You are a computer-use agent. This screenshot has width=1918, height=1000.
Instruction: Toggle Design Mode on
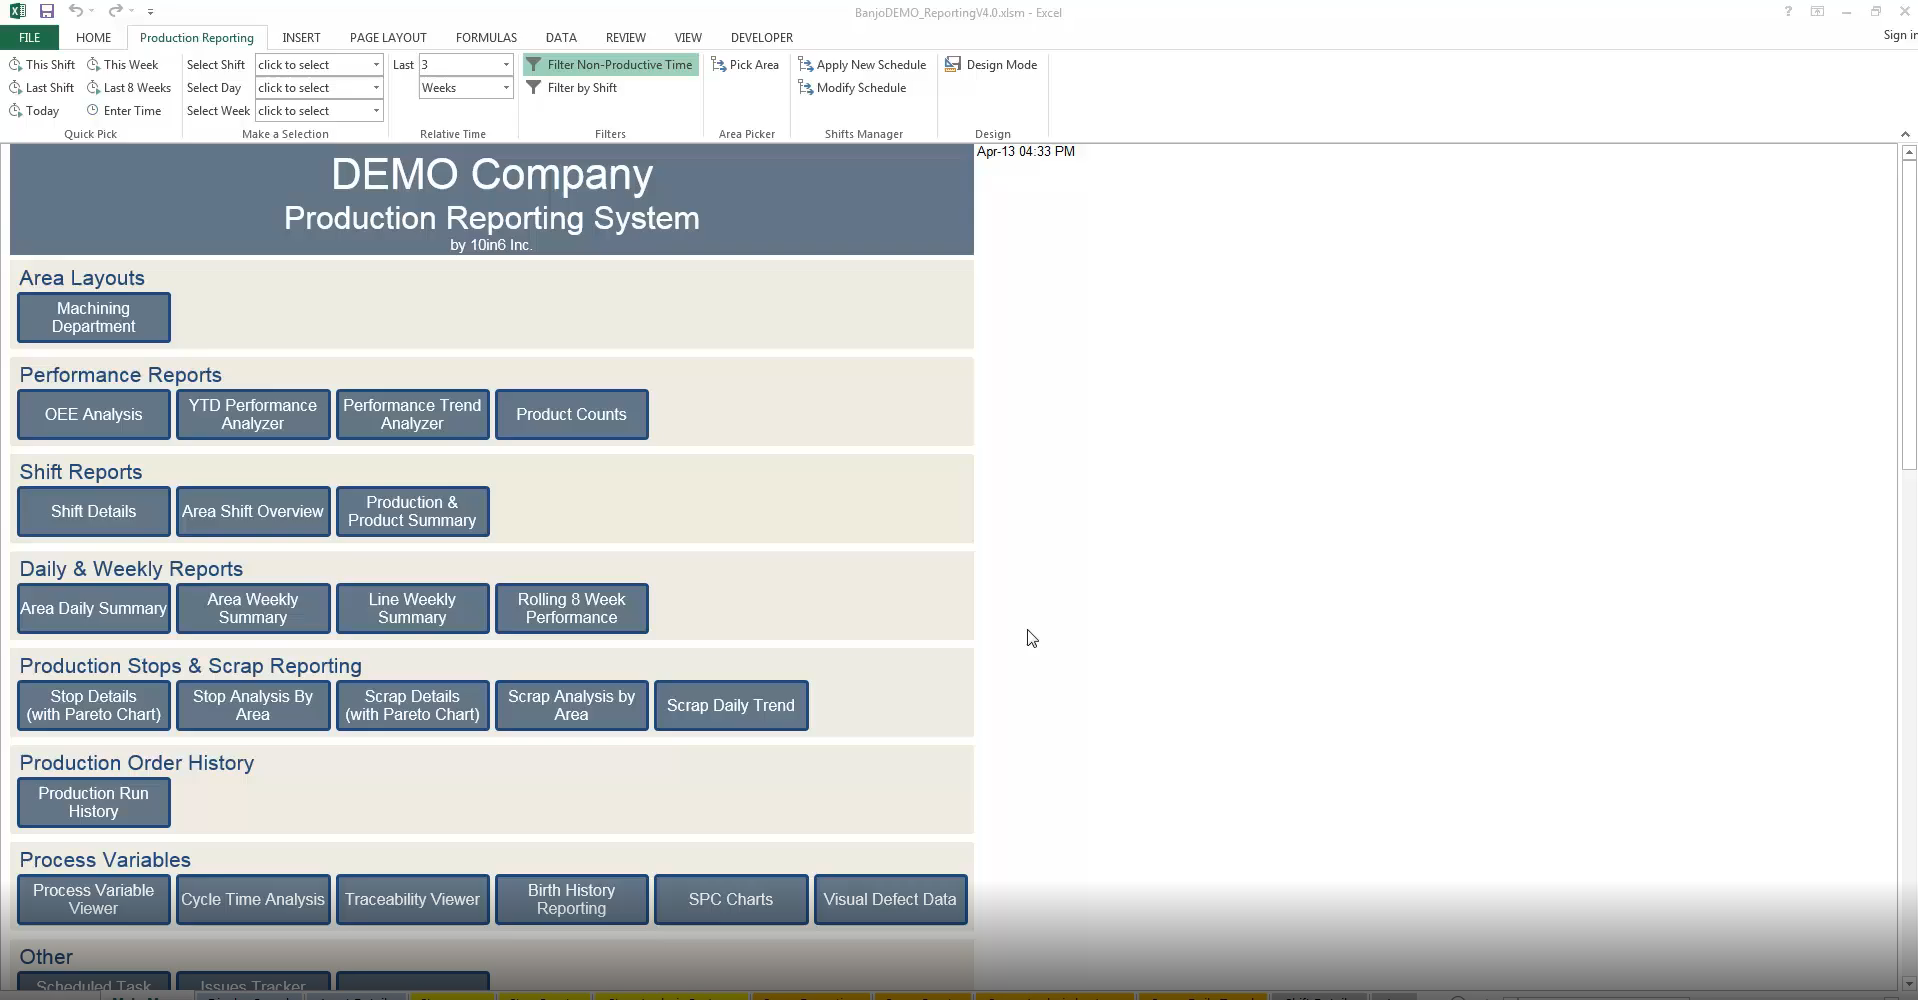(x=991, y=65)
